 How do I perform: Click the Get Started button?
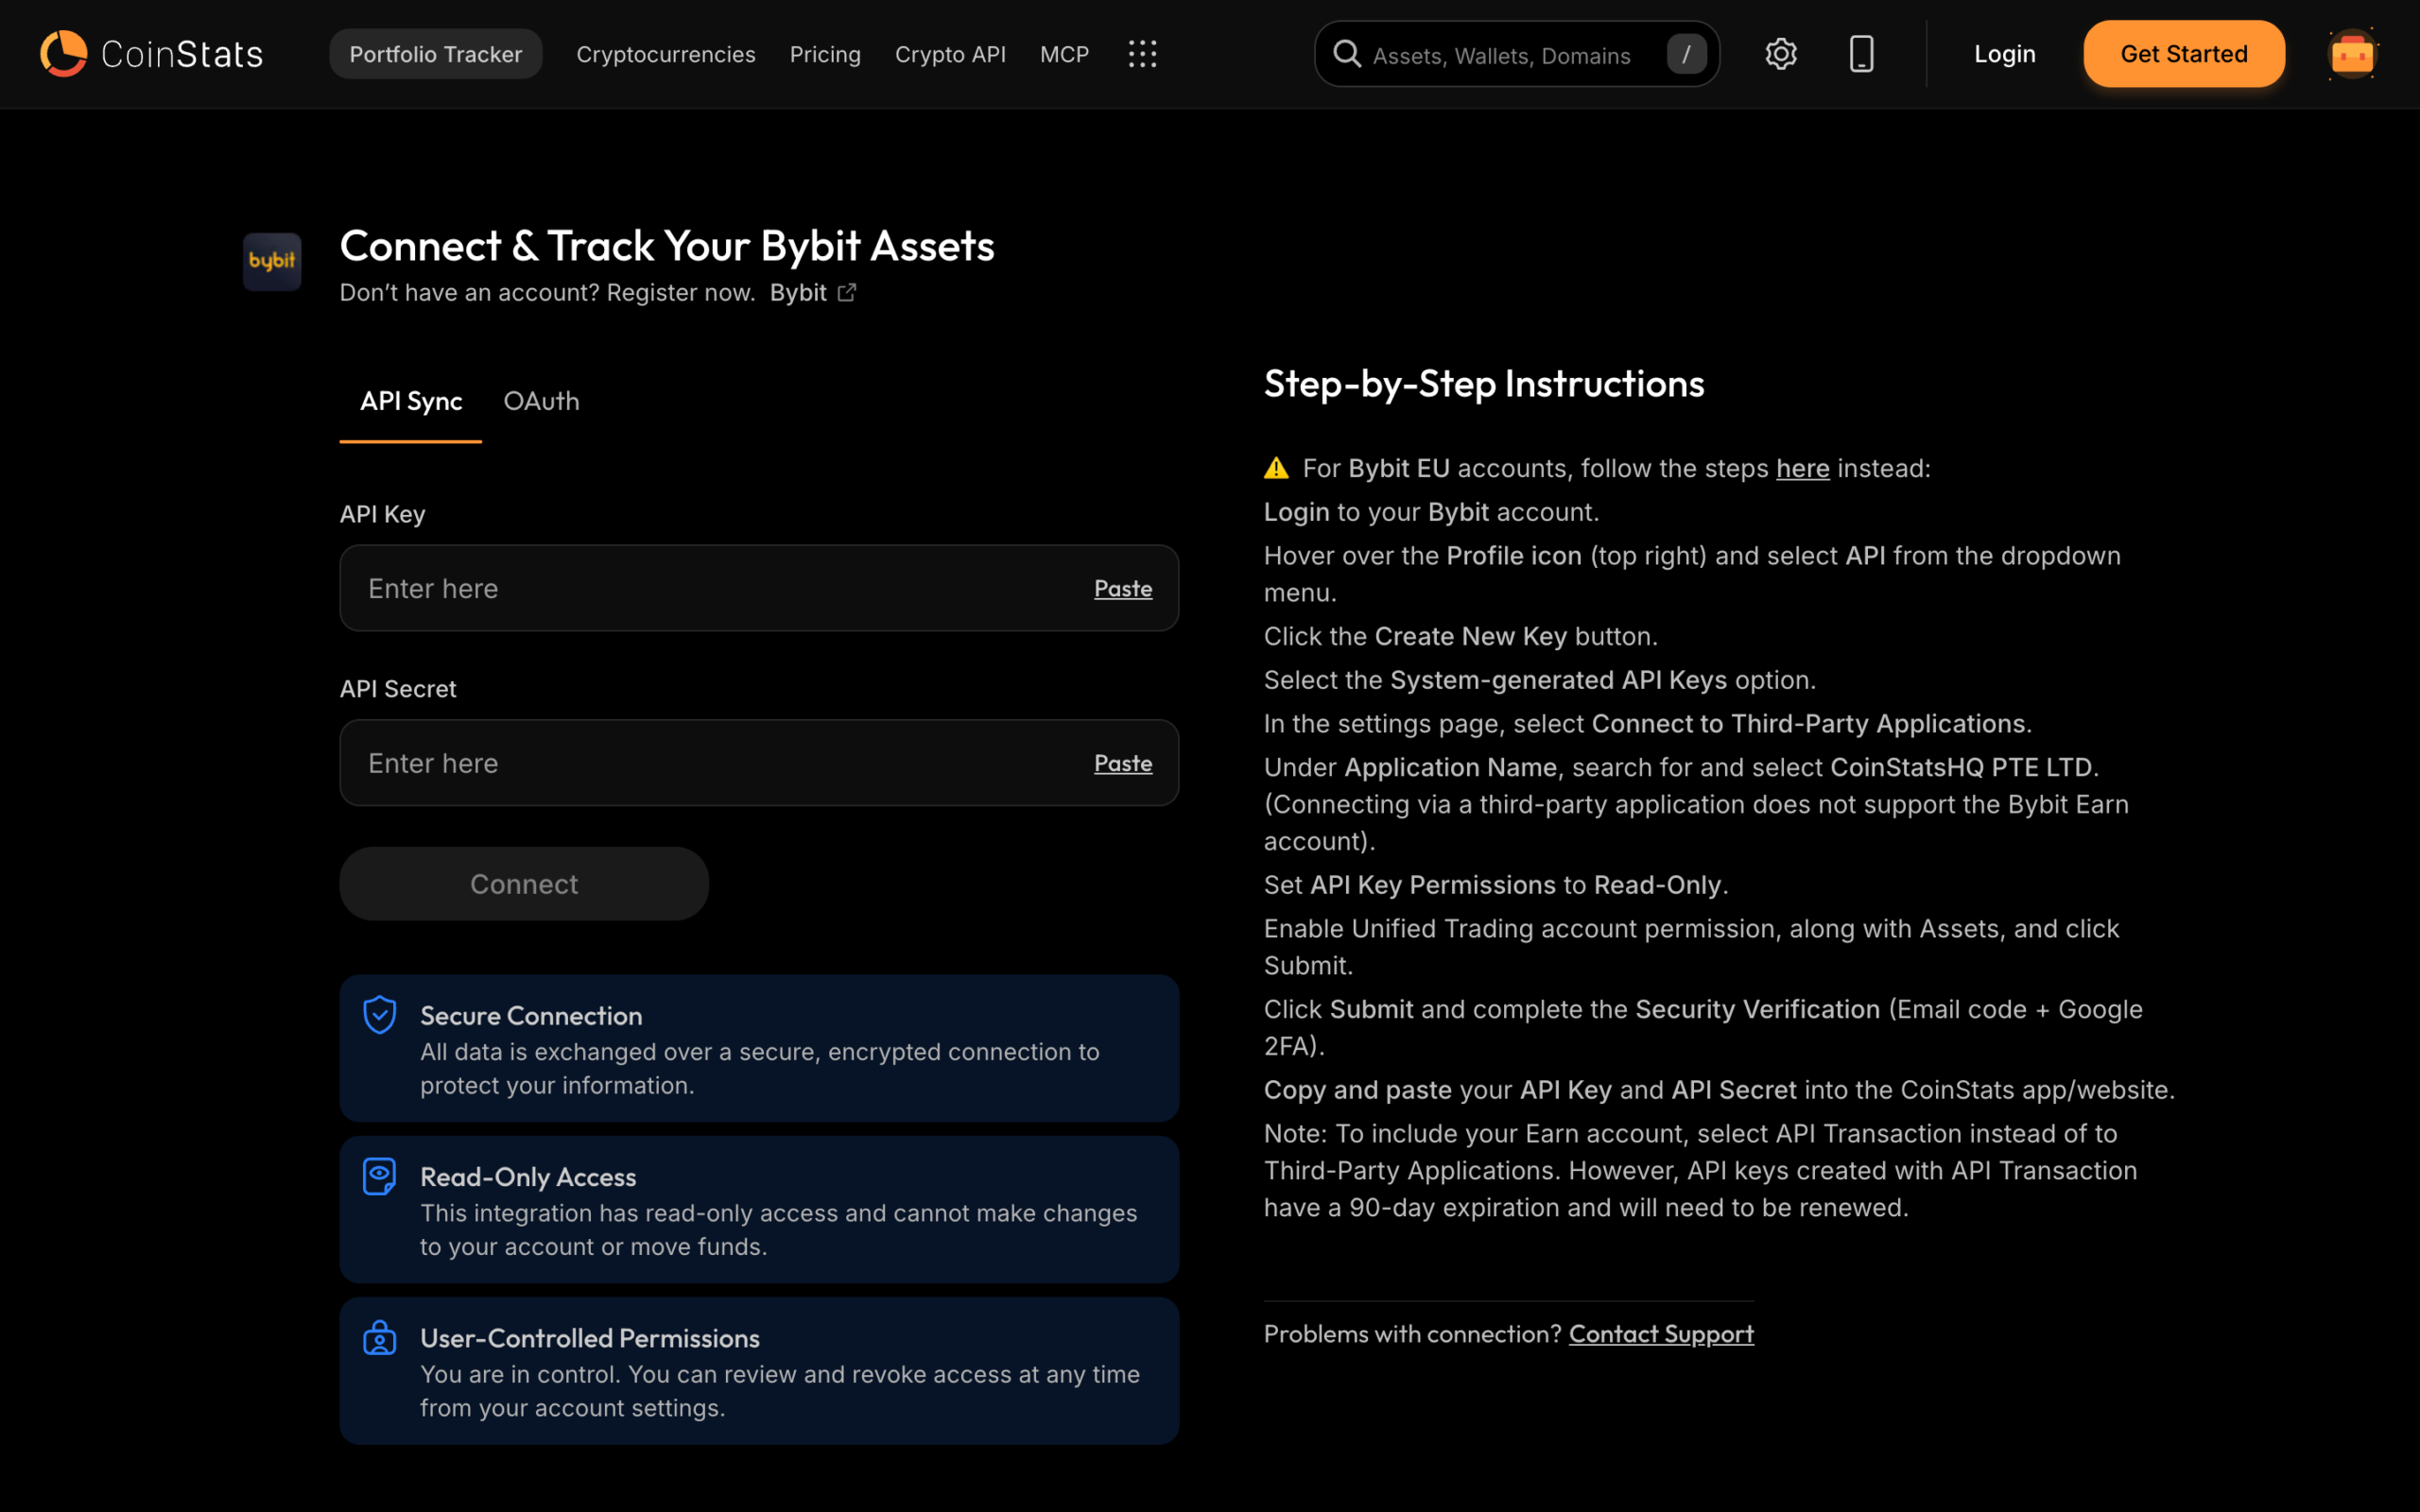pos(2184,54)
